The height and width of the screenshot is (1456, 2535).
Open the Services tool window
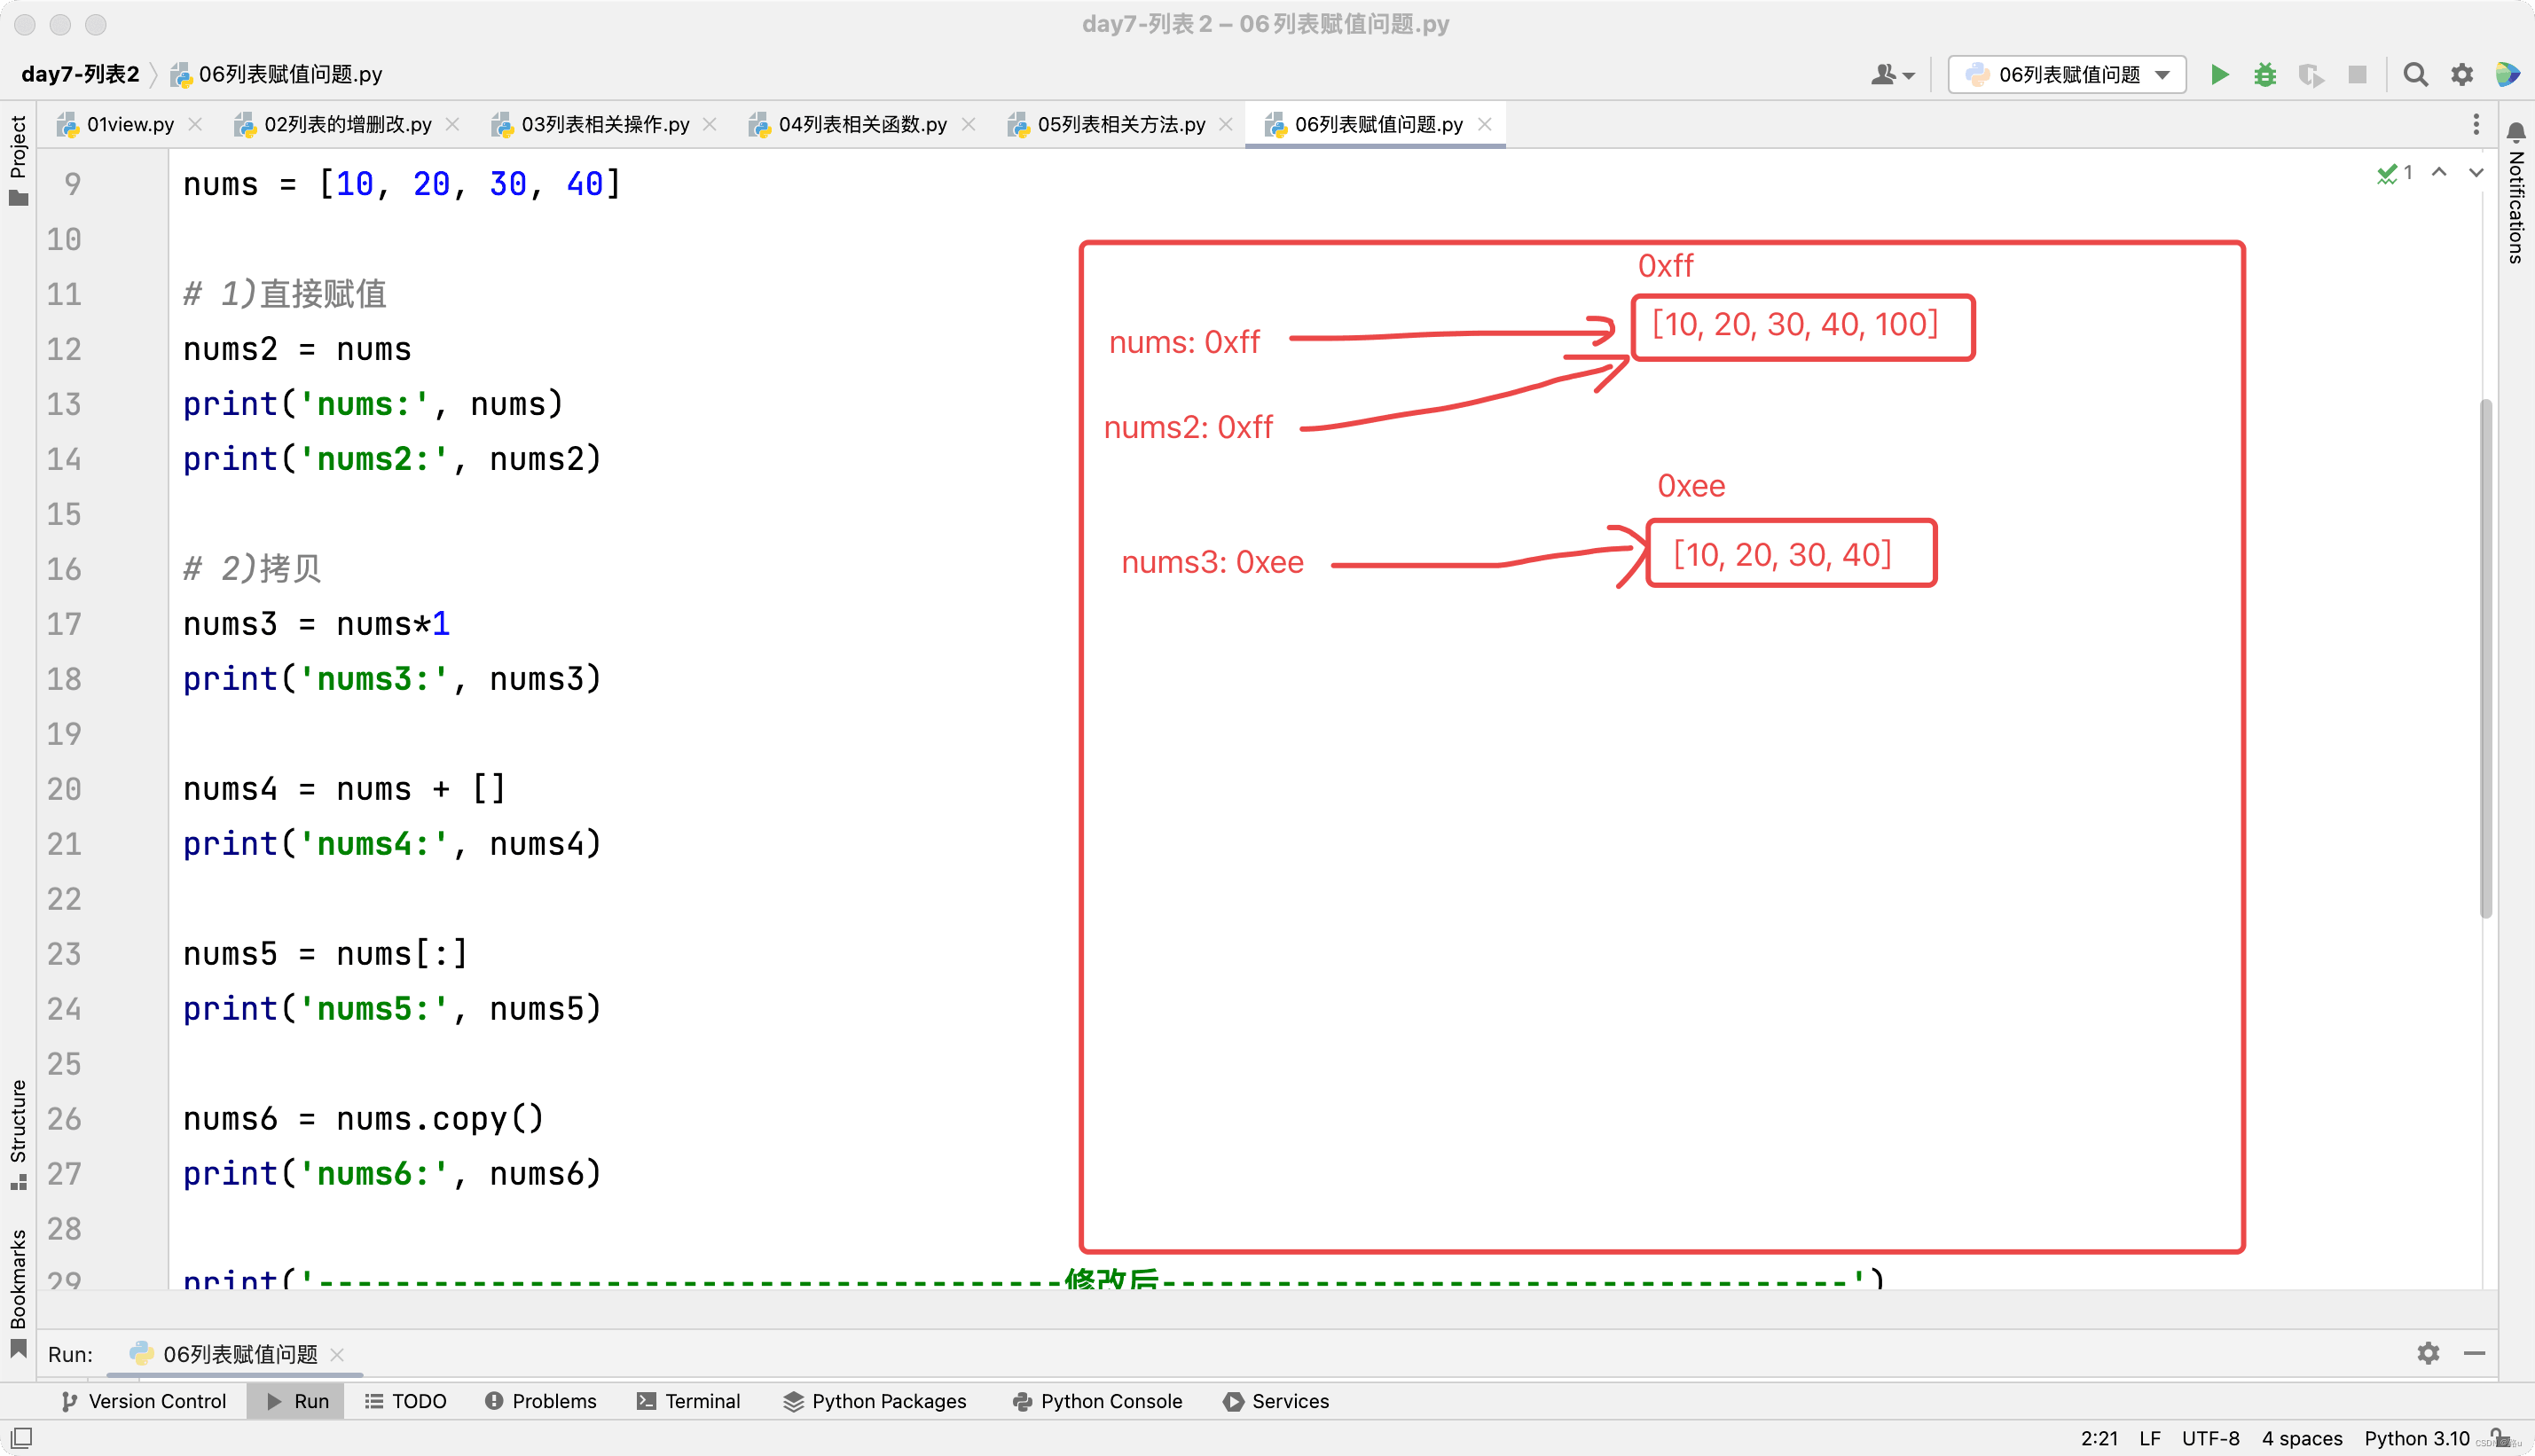point(1276,1401)
